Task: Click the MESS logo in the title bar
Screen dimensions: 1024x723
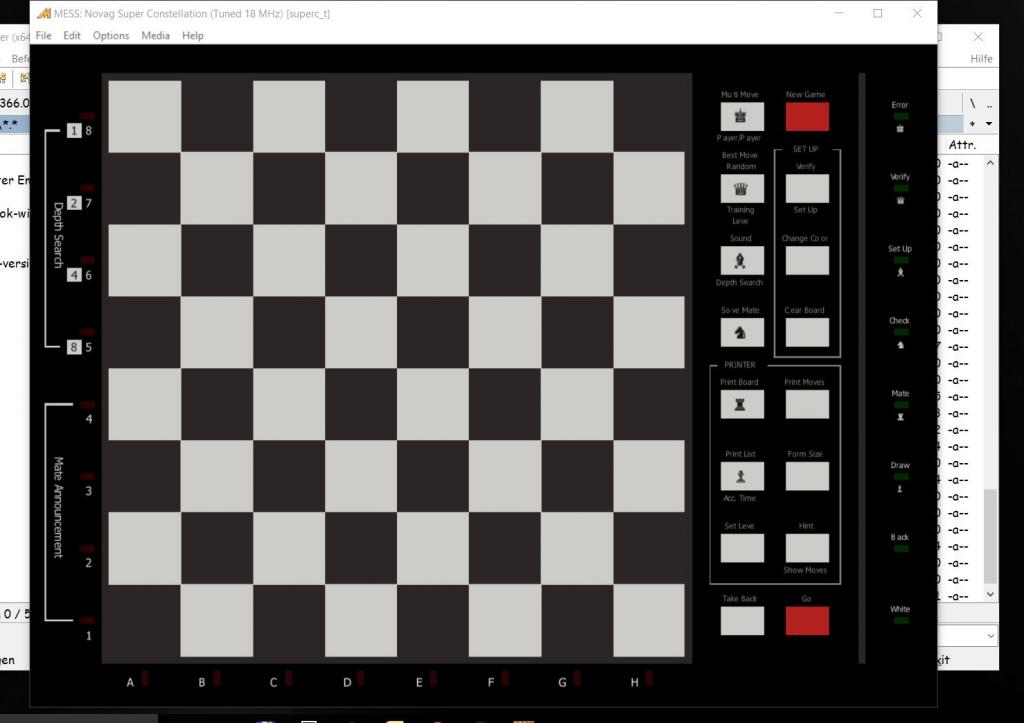Action: (x=44, y=14)
